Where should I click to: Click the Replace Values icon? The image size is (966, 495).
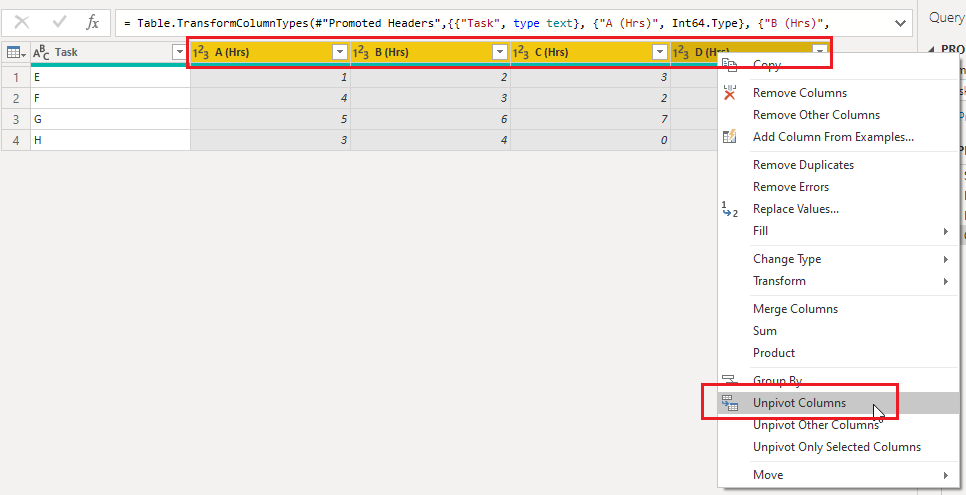pos(729,209)
